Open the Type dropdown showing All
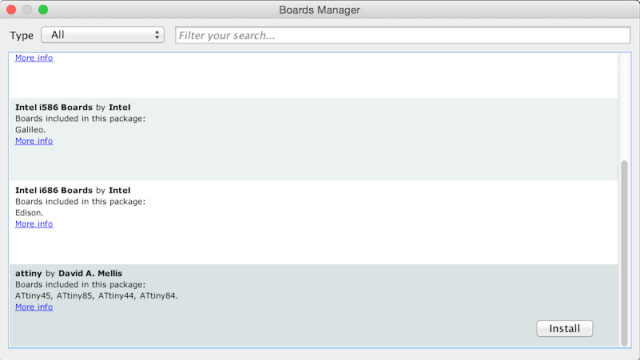This screenshot has height=360, width=640. click(102, 35)
